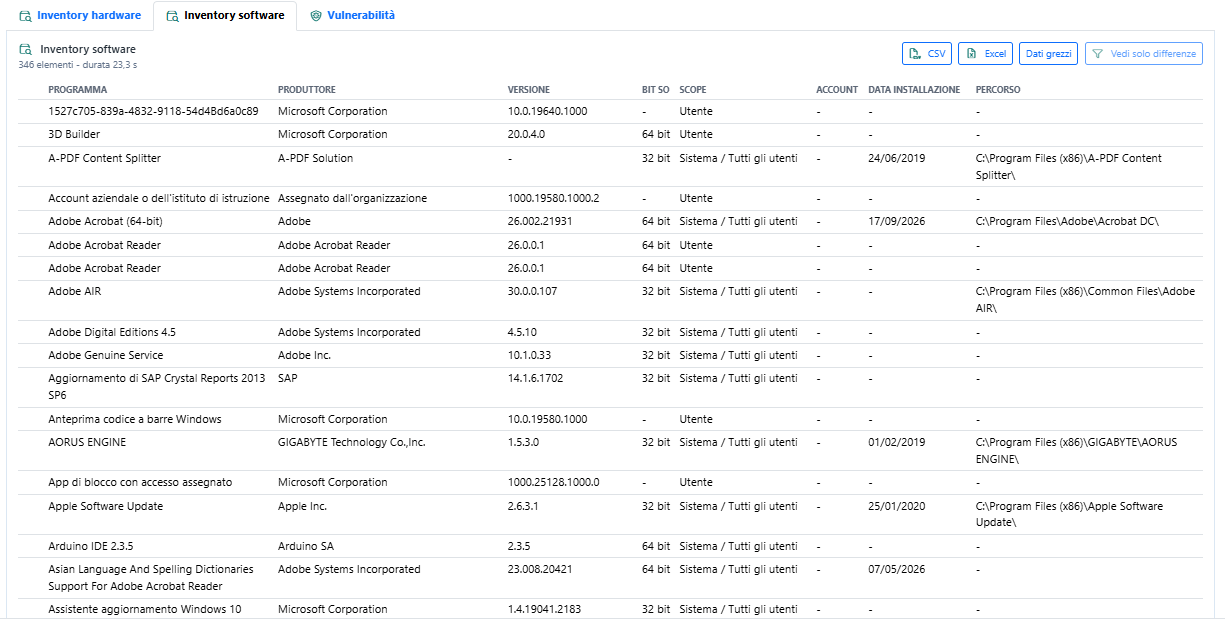Click Apple Inc. producer cell
This screenshot has width=1225, height=621.
[x=302, y=506]
